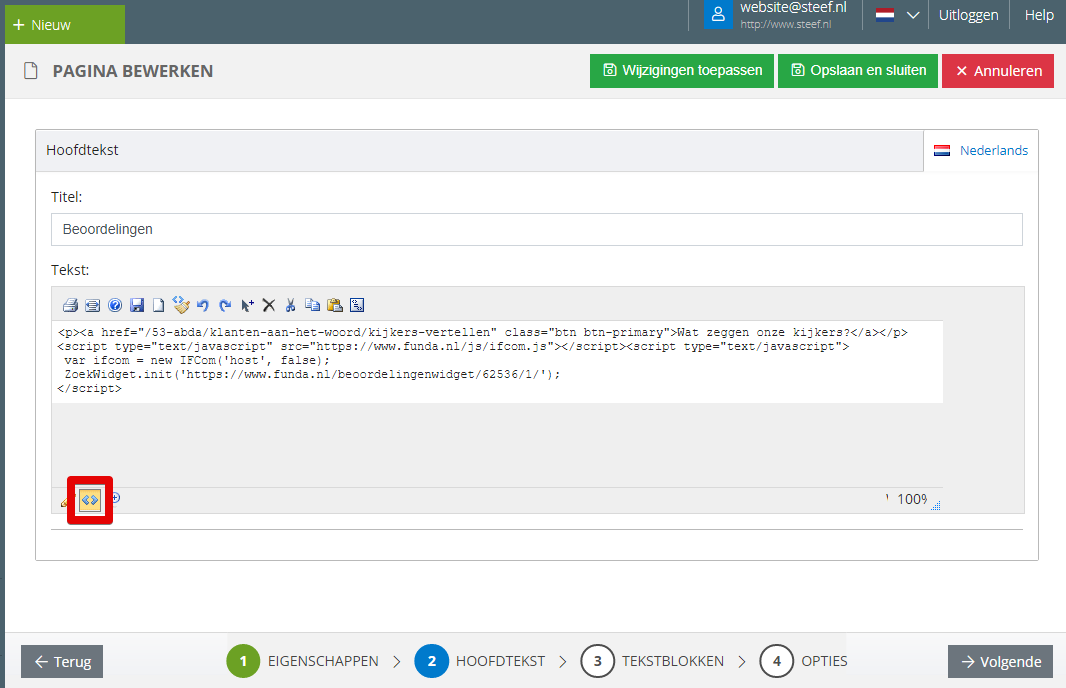Click the Hoofdtekst panel header text
1066x688 pixels.
(82, 150)
